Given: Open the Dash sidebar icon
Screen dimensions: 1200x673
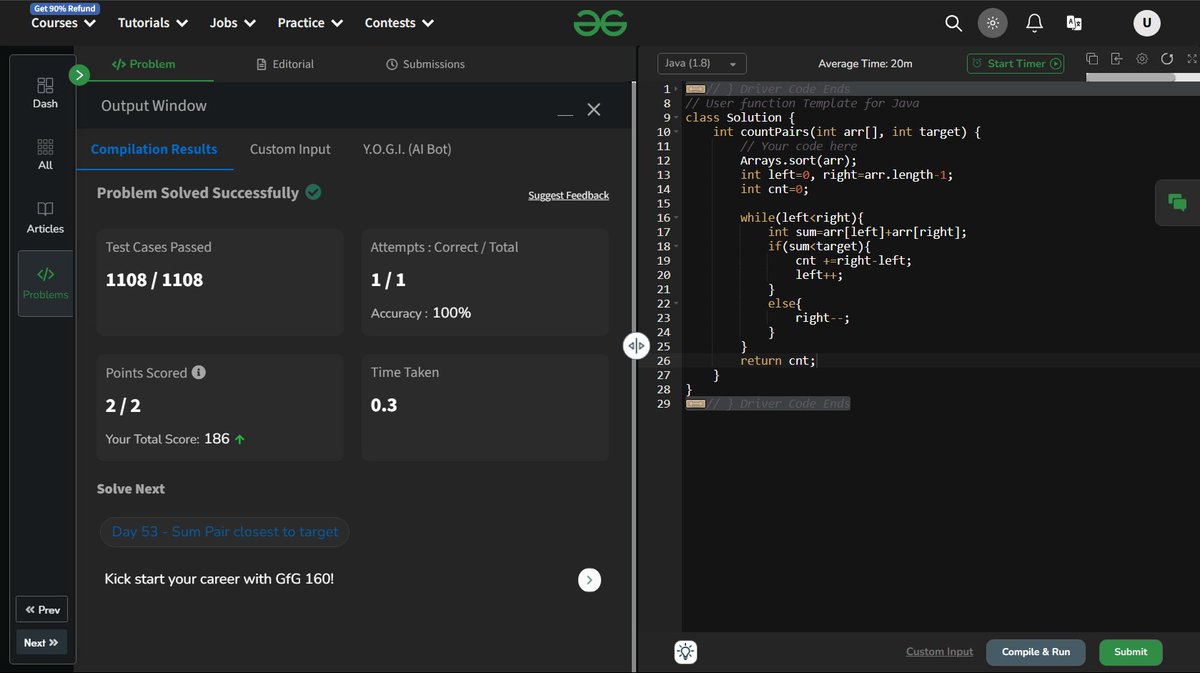Looking at the screenshot, I should [x=45, y=92].
